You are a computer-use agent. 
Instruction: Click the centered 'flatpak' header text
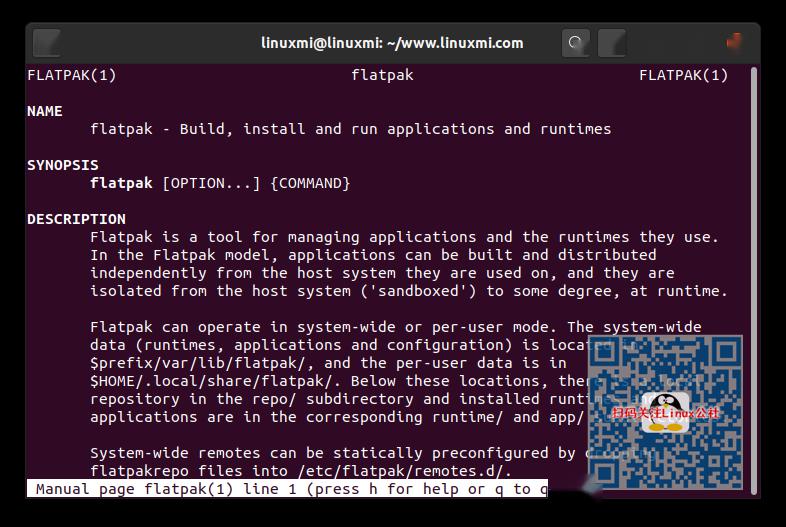[382, 76]
